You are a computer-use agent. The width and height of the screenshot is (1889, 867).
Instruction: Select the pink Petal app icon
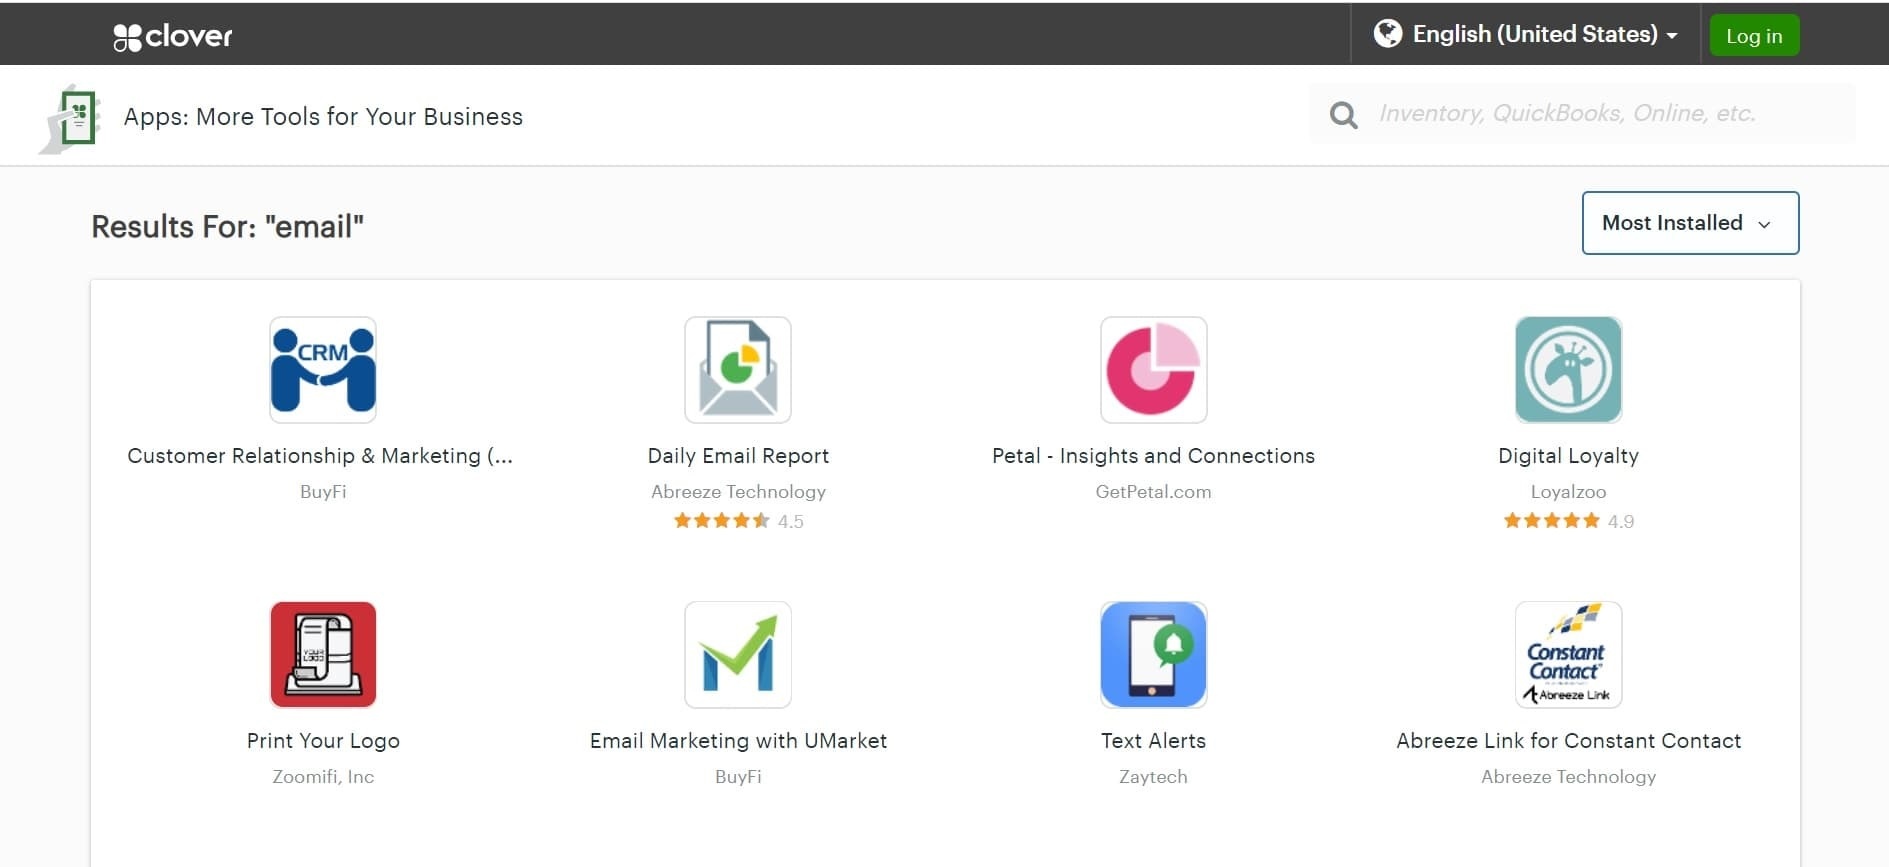tap(1153, 370)
